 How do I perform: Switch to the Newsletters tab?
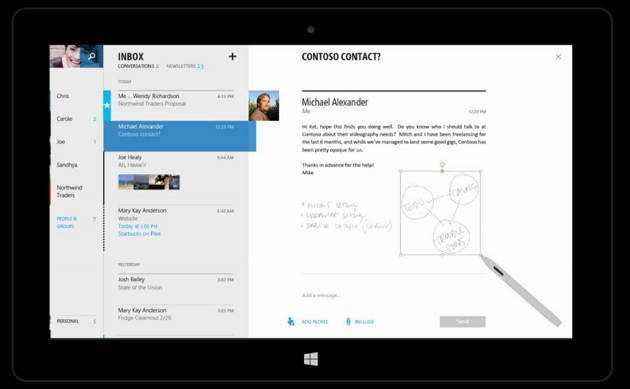pyautogui.click(x=185, y=66)
